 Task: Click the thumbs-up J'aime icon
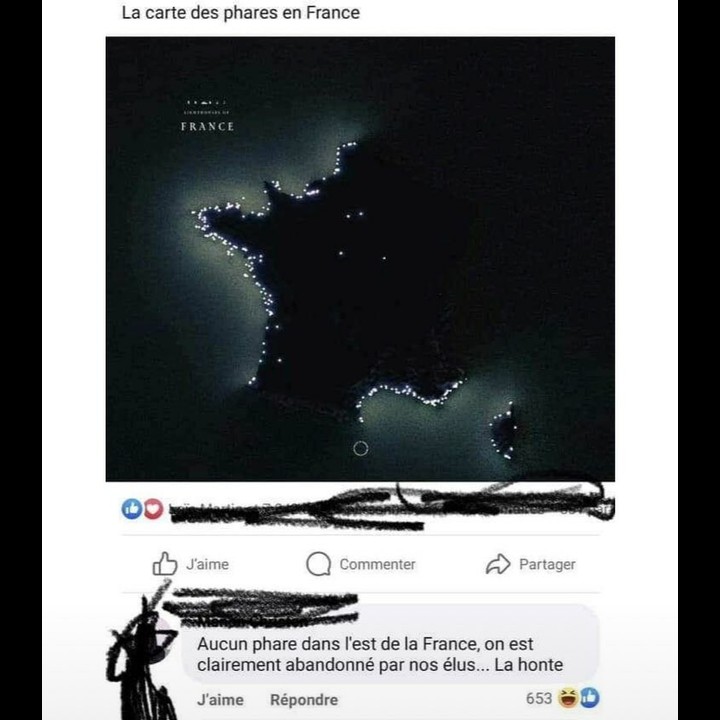(164, 564)
